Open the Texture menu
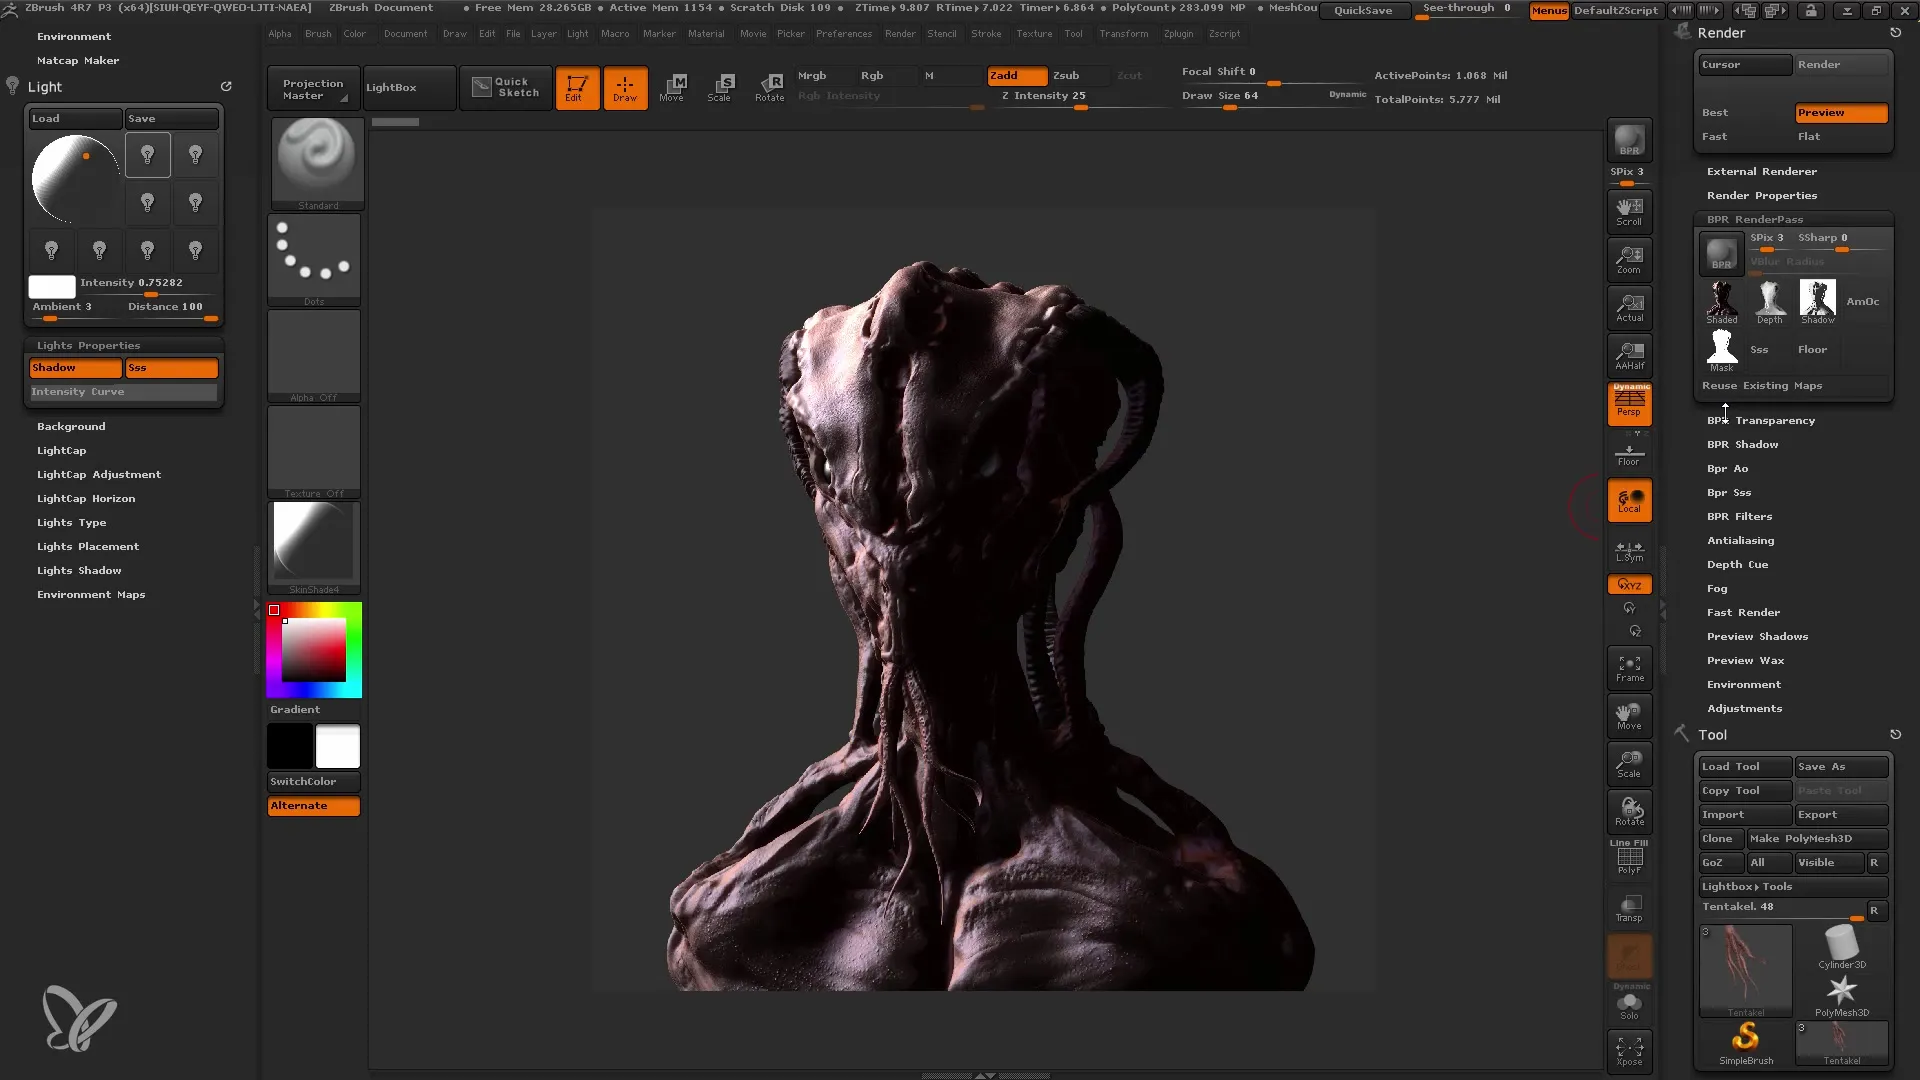The width and height of the screenshot is (1920, 1080). tap(1034, 33)
